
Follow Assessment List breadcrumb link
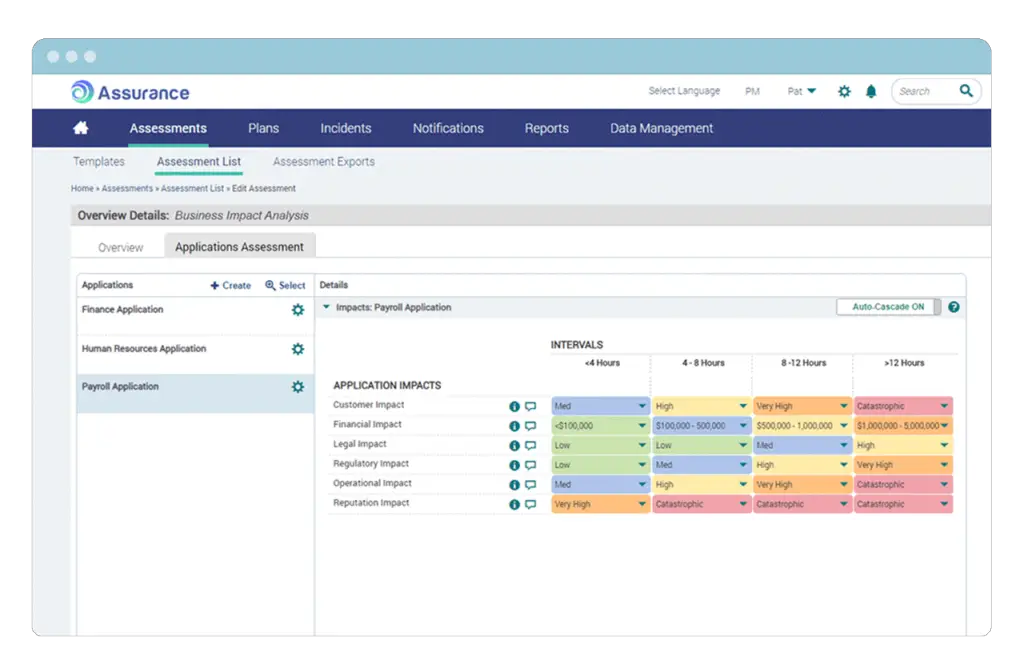click(x=193, y=189)
